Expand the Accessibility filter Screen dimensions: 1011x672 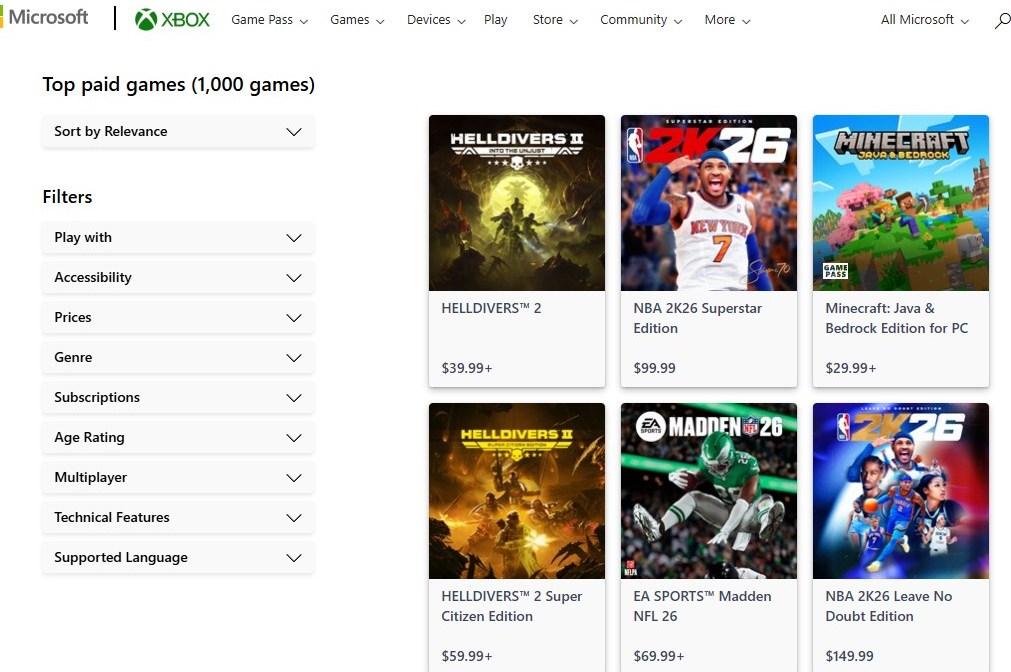coord(178,277)
